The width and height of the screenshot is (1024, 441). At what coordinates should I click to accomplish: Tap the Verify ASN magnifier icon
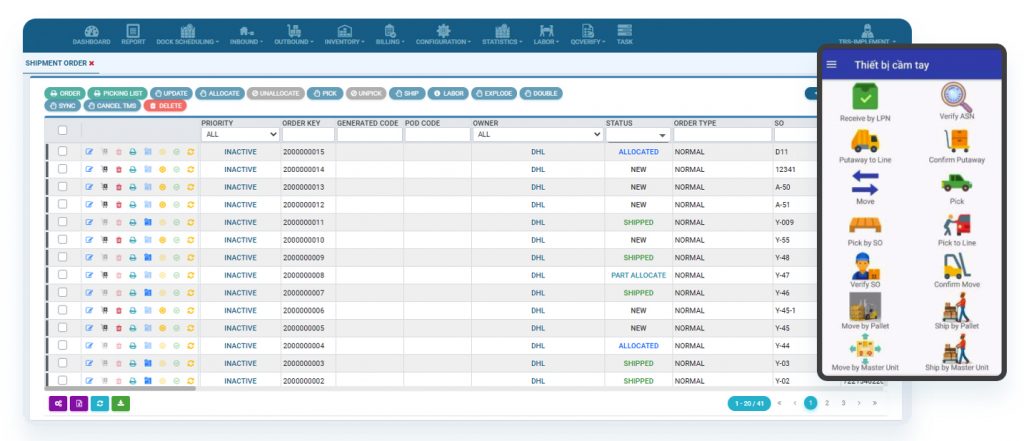point(957,98)
